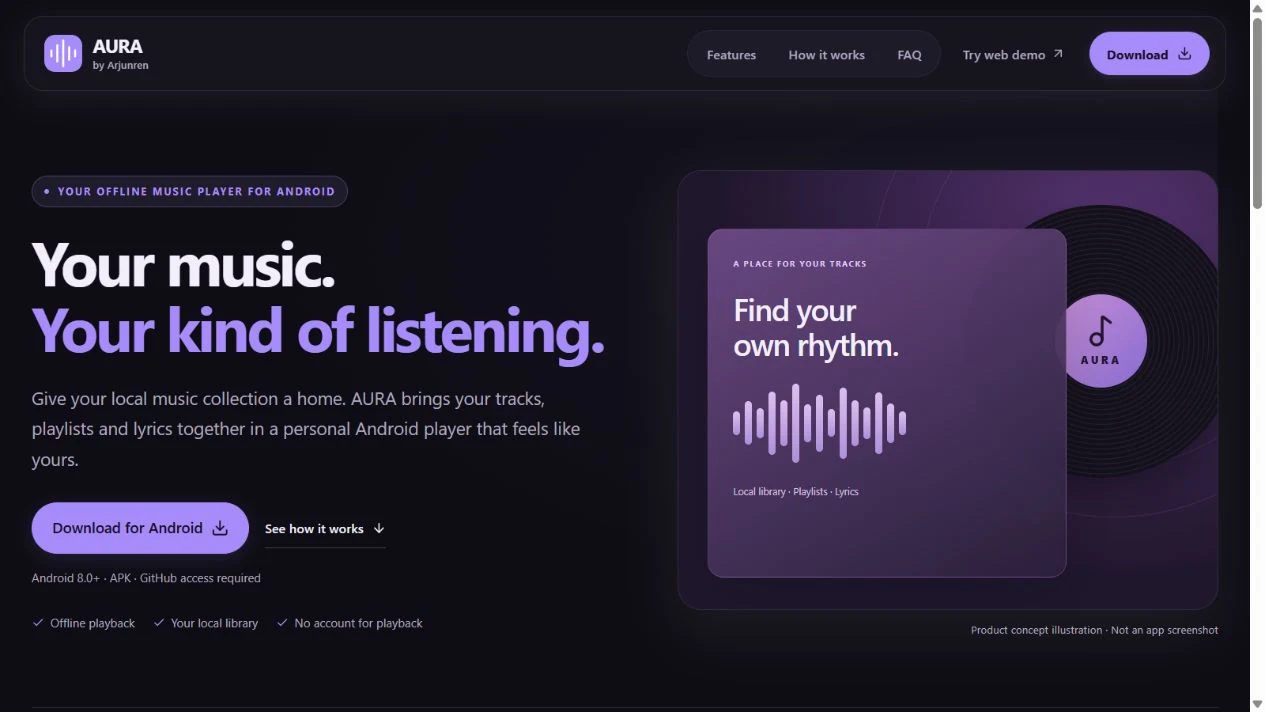
Task: Click the scrollbar down arrow
Action: point(1257,704)
